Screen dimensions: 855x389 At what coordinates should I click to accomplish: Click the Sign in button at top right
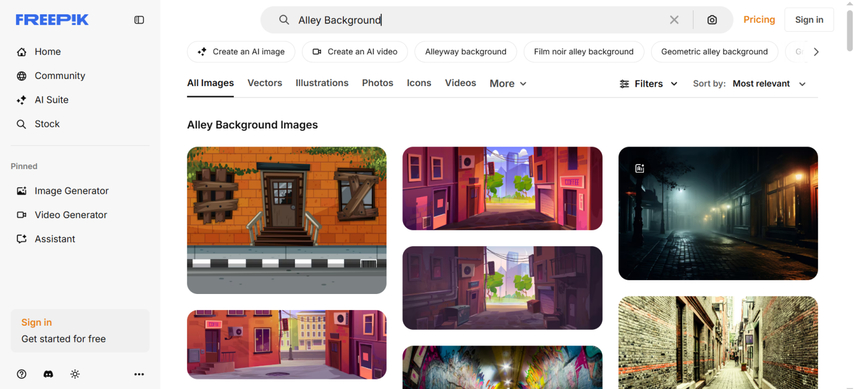click(809, 20)
